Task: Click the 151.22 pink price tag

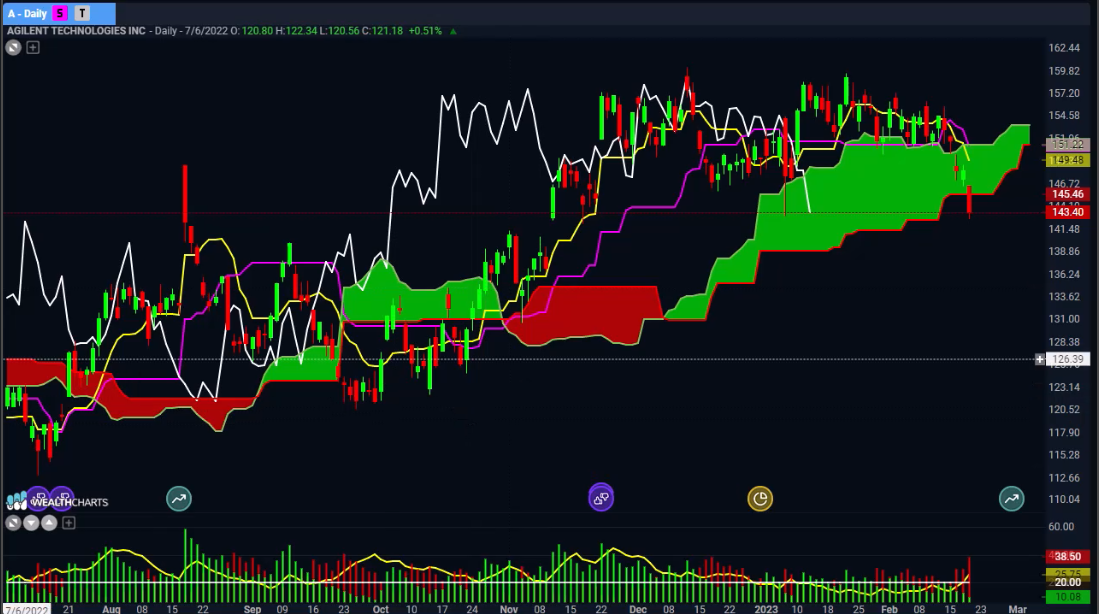Action: tap(1067, 144)
